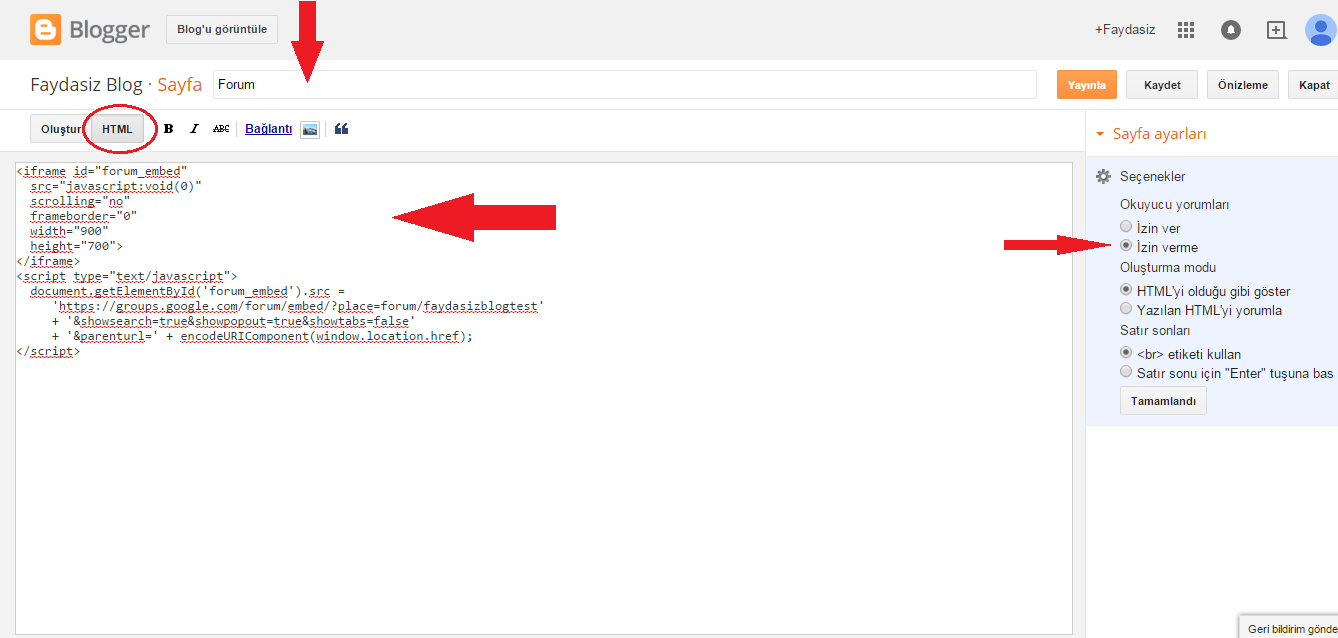The image size is (1338, 638).
Task: Select <br> etiketi kullan option
Action: coord(1127,353)
